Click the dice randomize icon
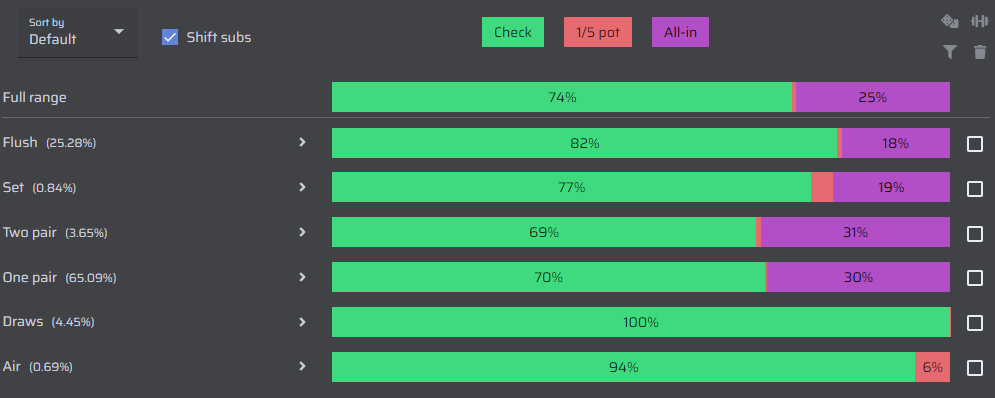 point(949,22)
